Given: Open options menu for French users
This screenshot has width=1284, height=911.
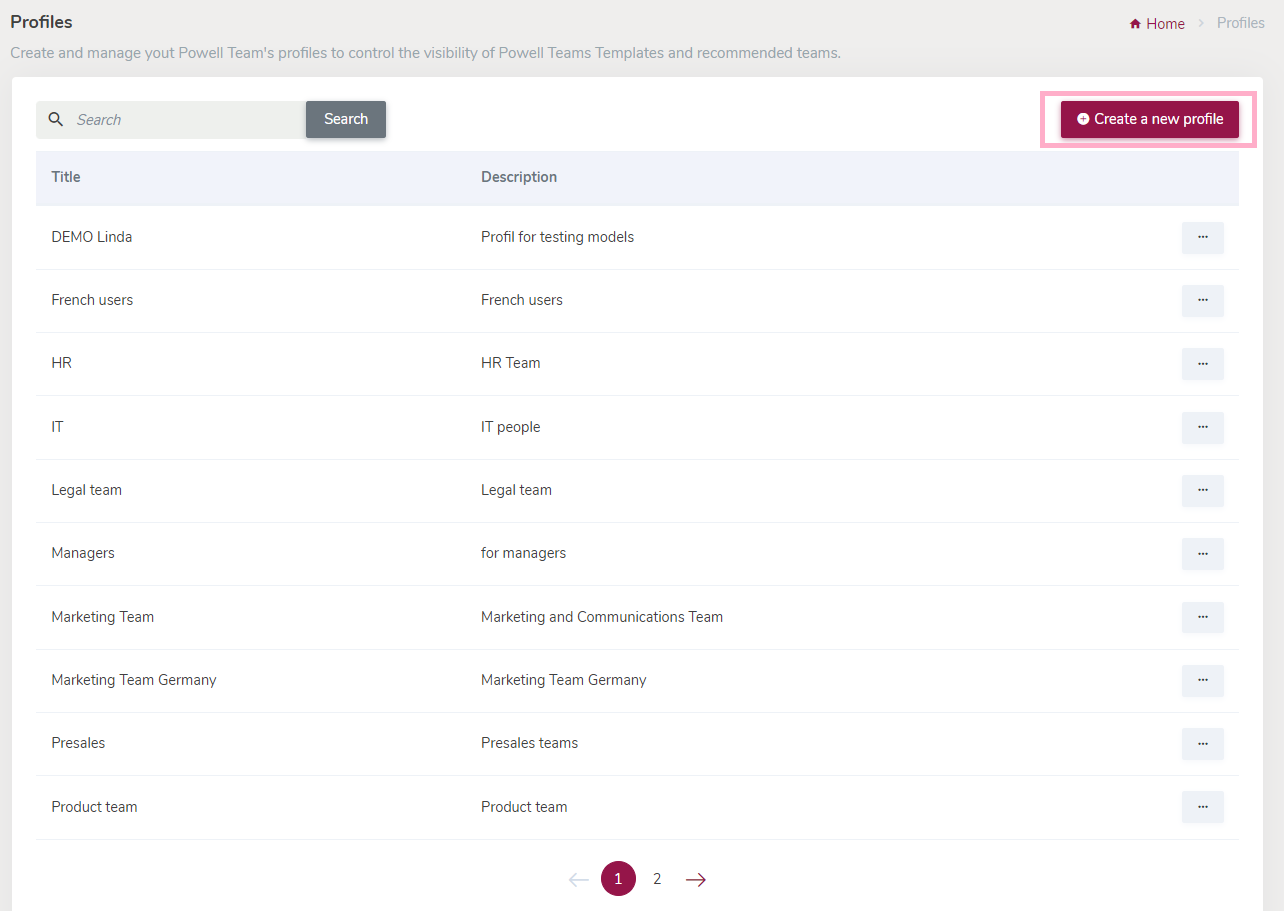Looking at the screenshot, I should 1203,300.
